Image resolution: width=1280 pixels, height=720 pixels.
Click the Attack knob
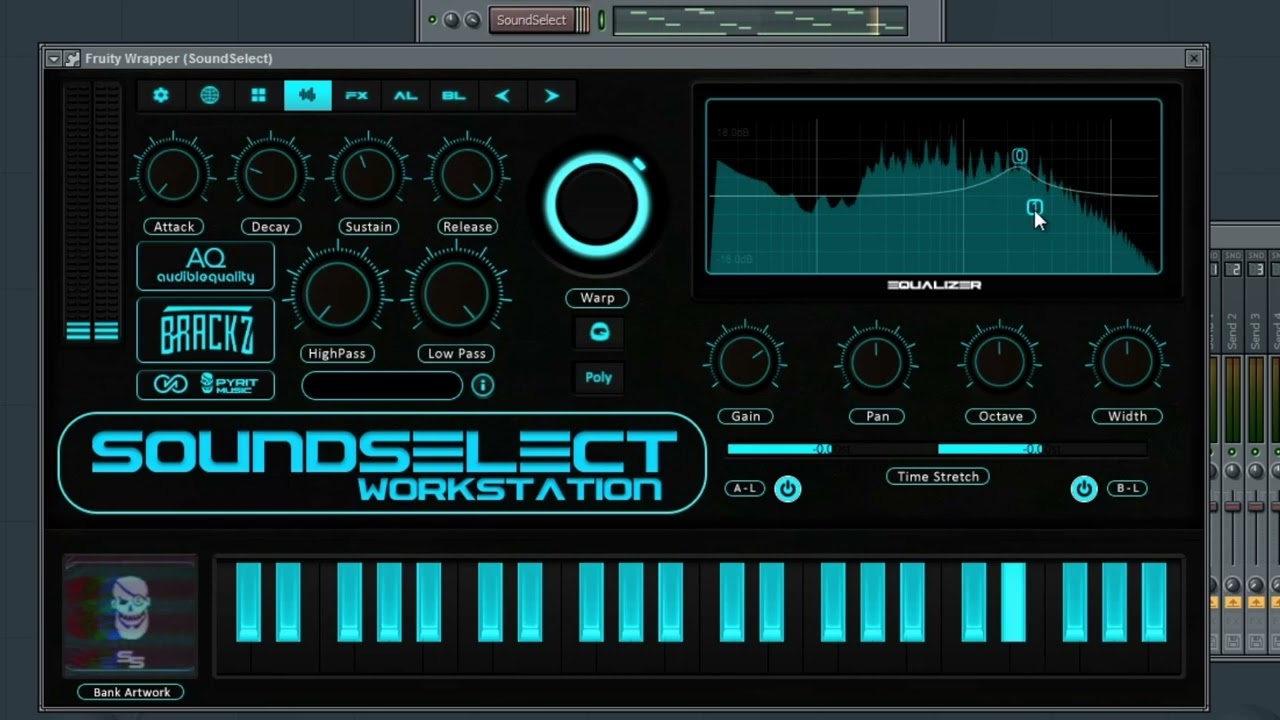coord(173,174)
